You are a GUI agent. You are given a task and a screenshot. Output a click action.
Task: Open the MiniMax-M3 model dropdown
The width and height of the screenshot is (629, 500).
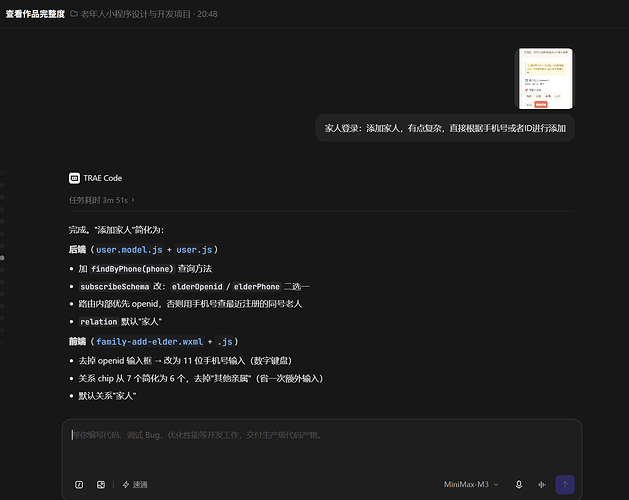click(471, 484)
